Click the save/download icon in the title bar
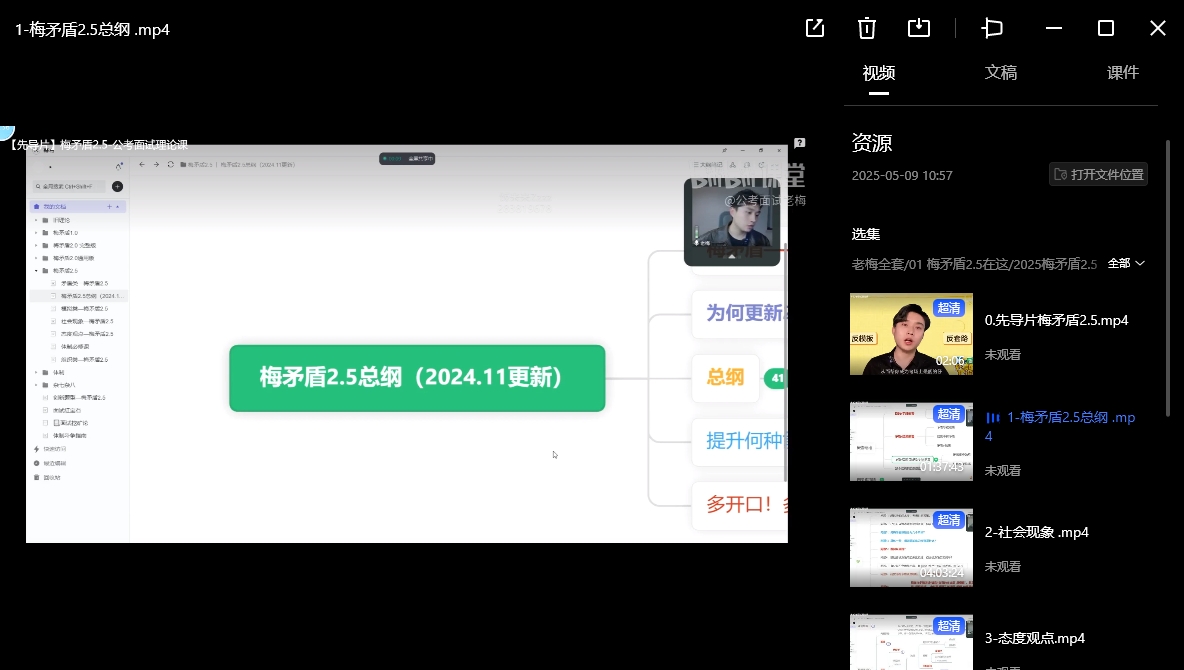 918,28
